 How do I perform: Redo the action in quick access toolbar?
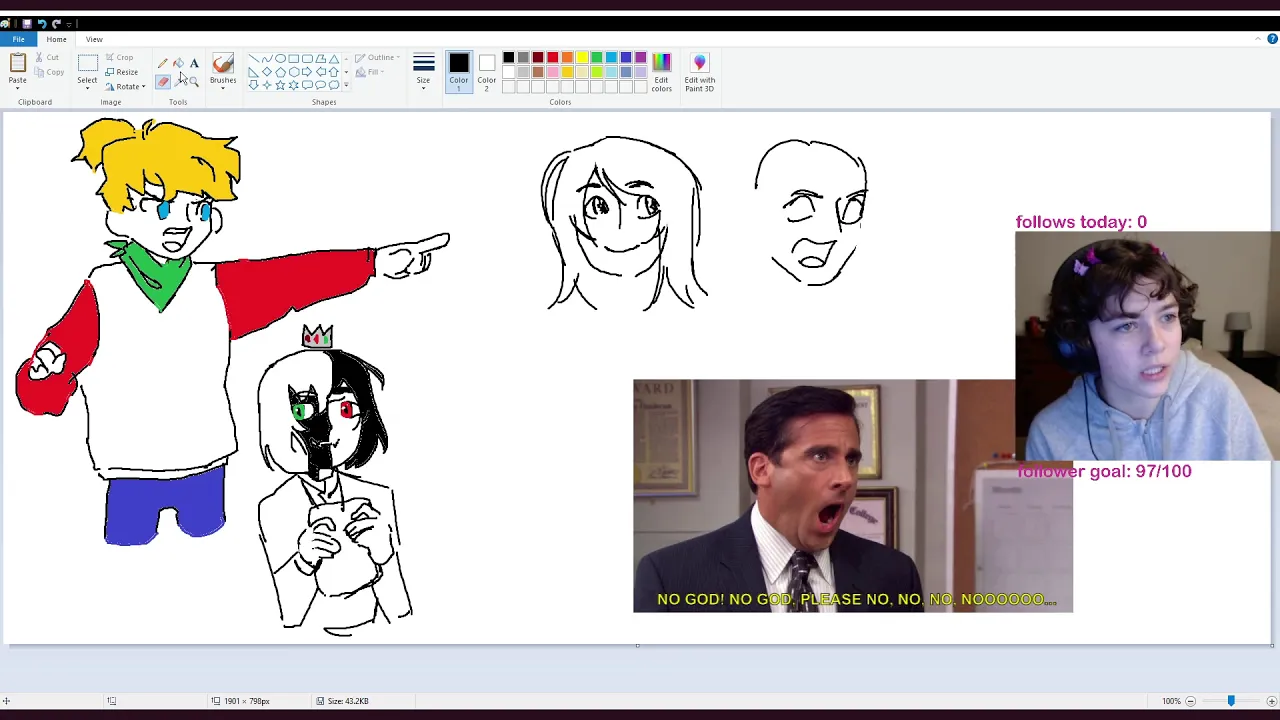[x=56, y=23]
